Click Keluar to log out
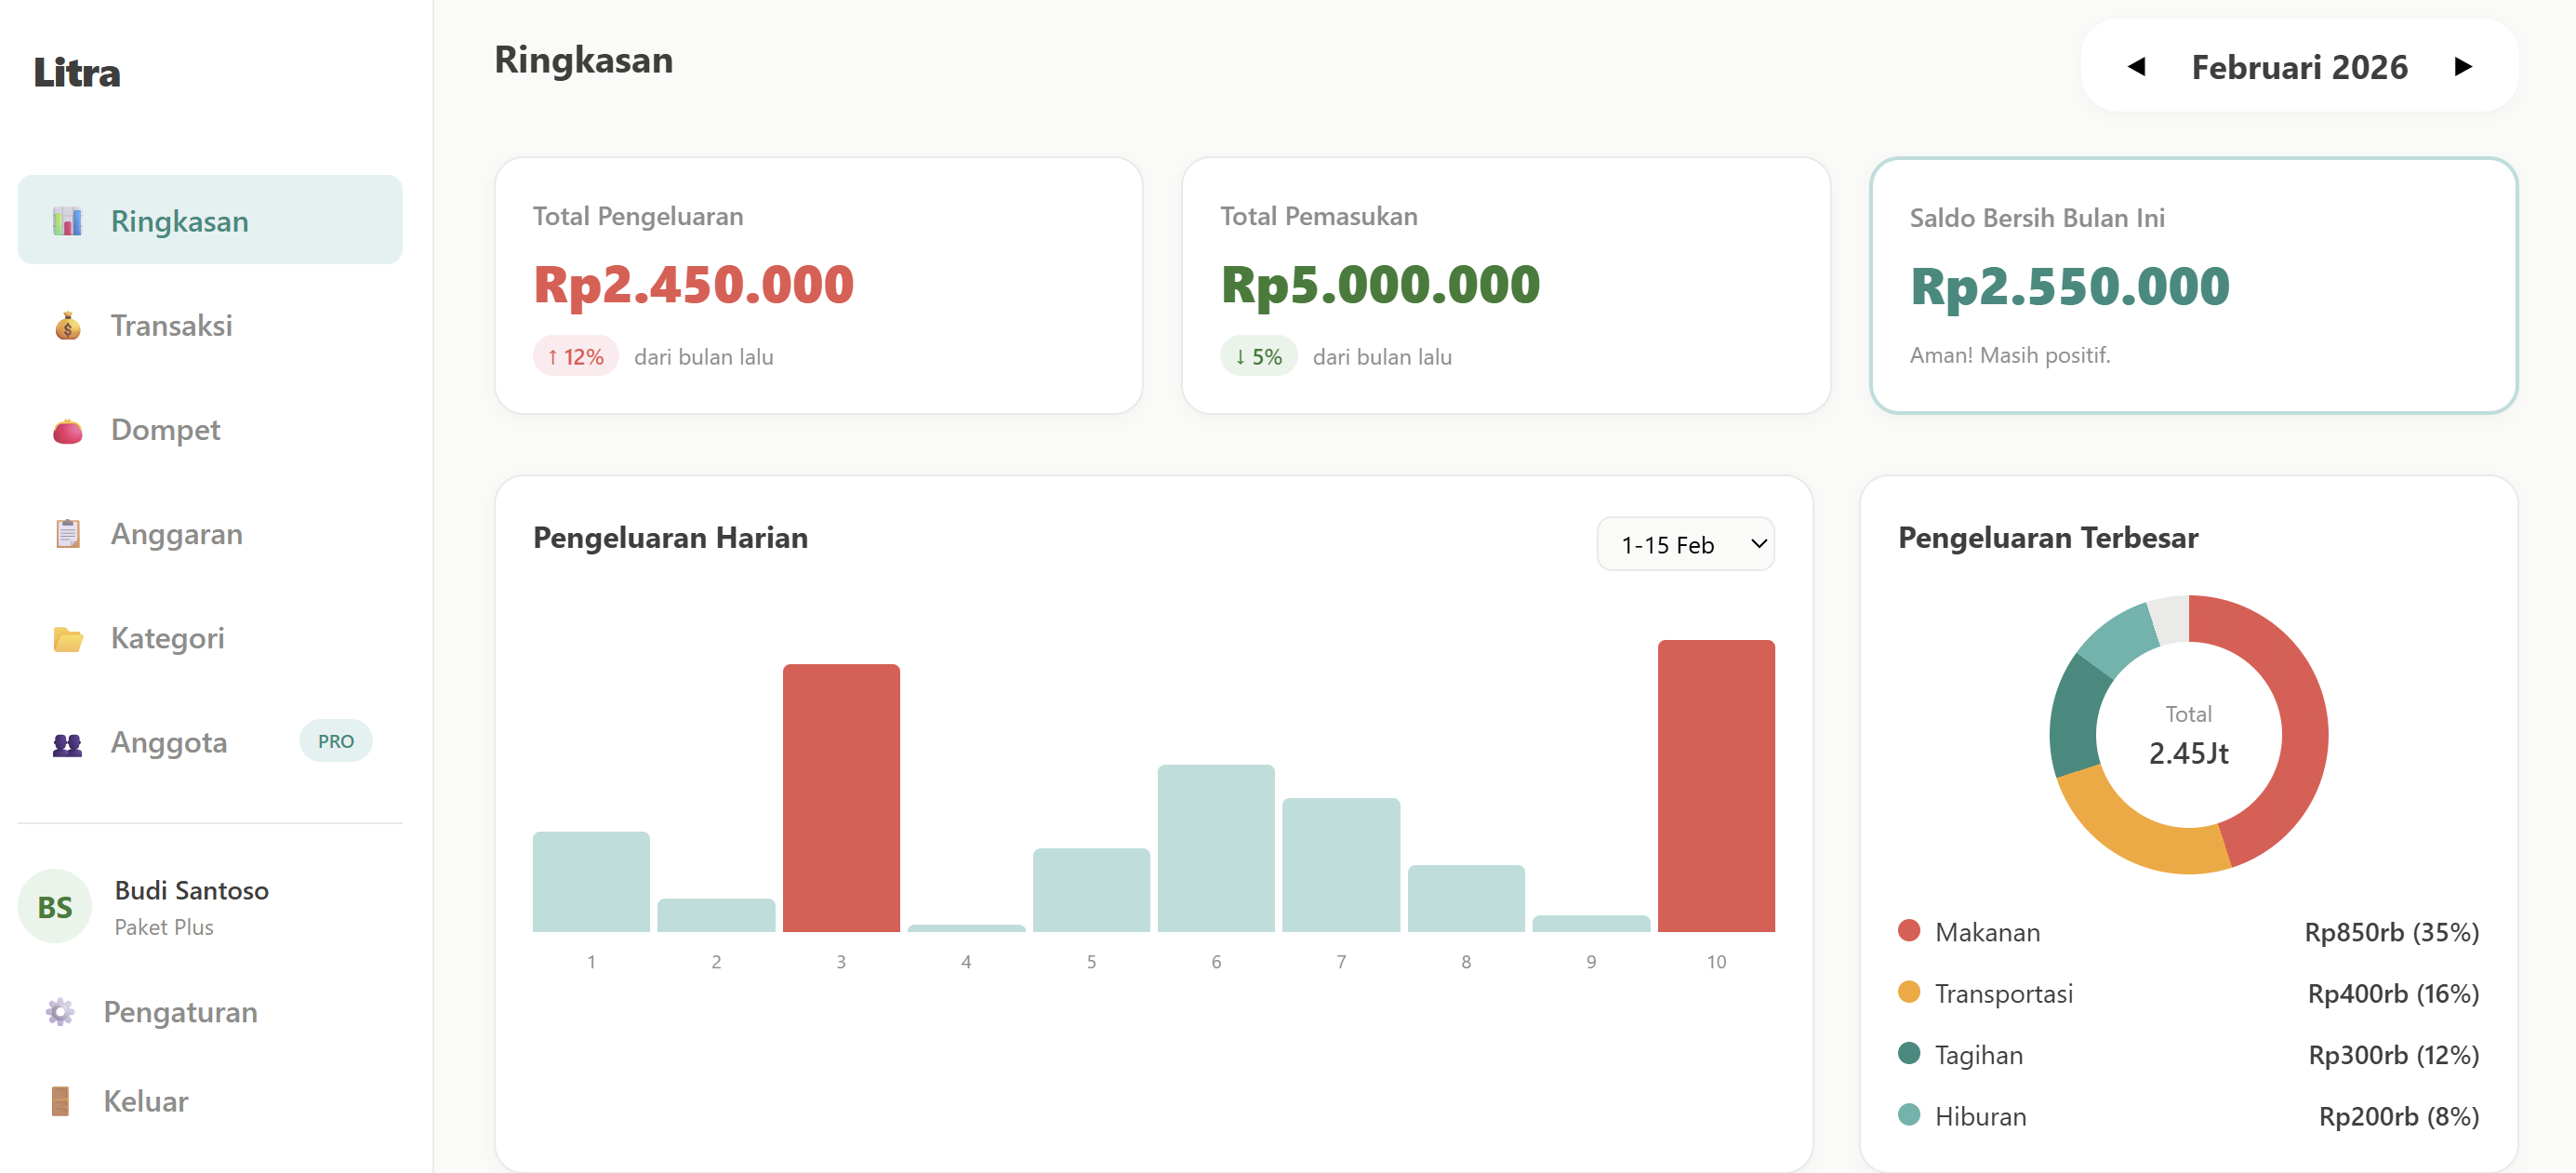The width and height of the screenshot is (2576, 1173). (x=210, y=1101)
